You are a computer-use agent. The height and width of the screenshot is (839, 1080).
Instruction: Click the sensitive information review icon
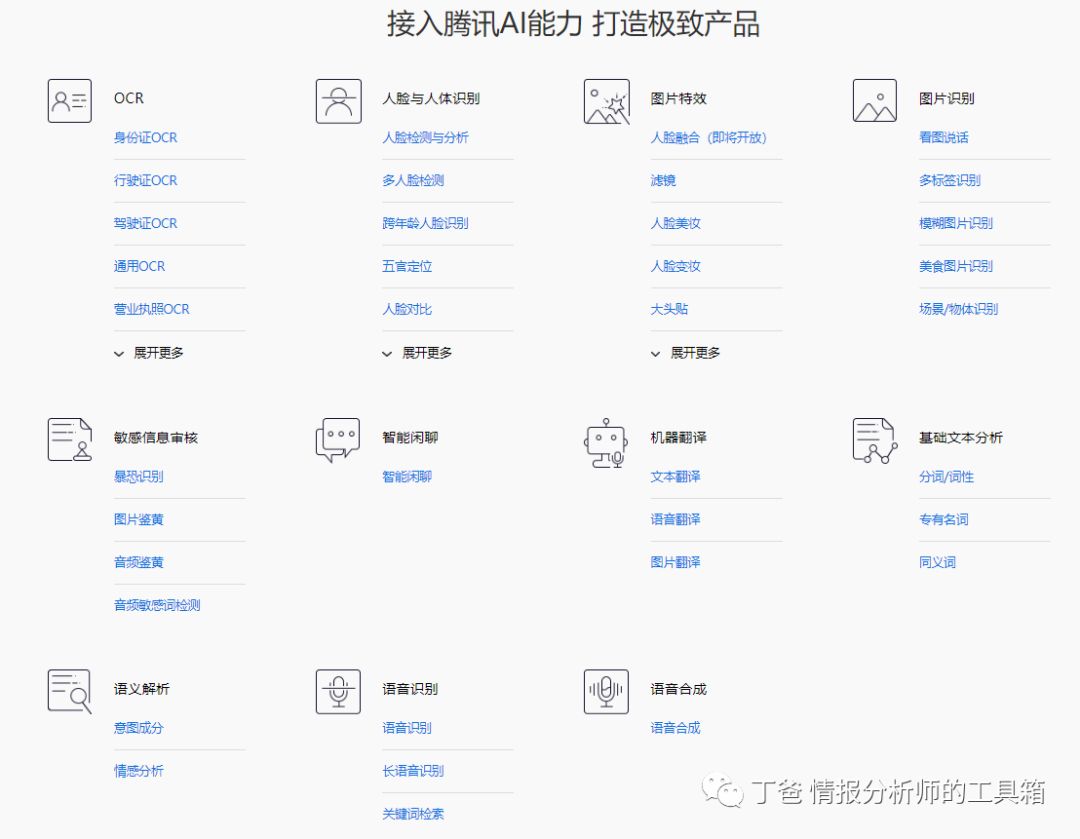(x=70, y=439)
